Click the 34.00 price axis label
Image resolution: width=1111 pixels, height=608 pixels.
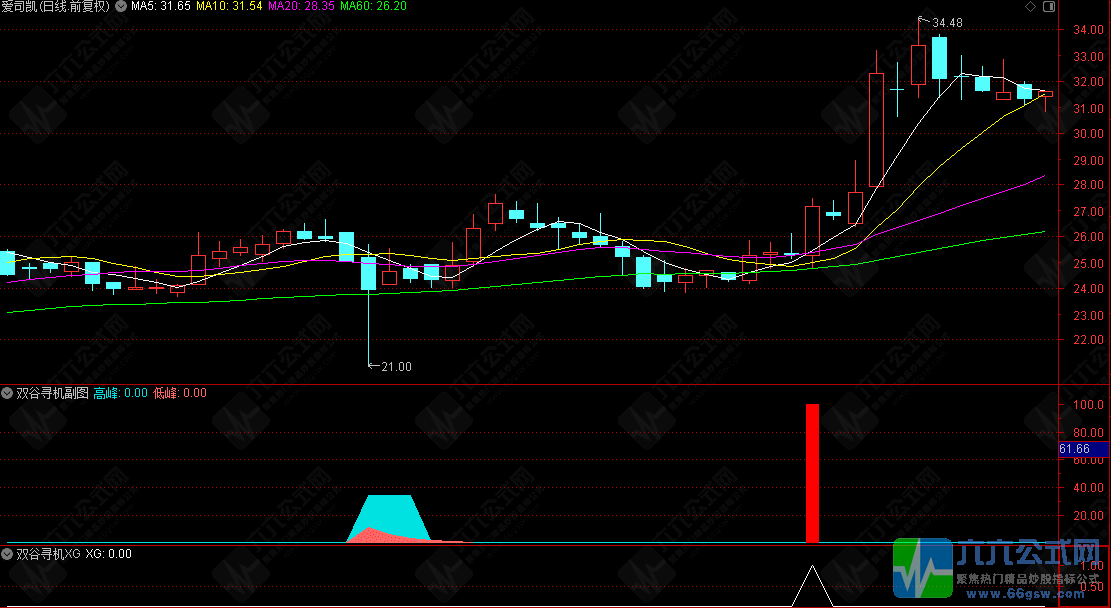[1088, 30]
